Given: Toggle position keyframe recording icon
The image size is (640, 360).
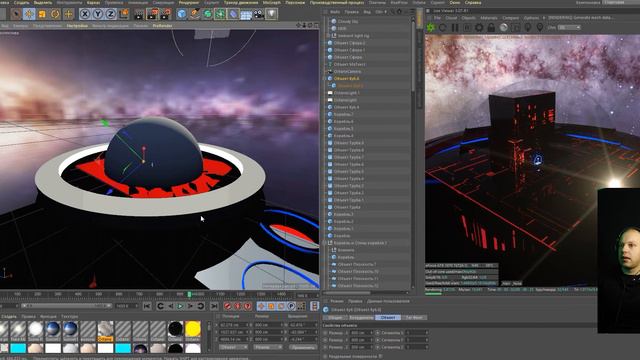Looking at the screenshot, I should pyautogui.click(x=261, y=306).
